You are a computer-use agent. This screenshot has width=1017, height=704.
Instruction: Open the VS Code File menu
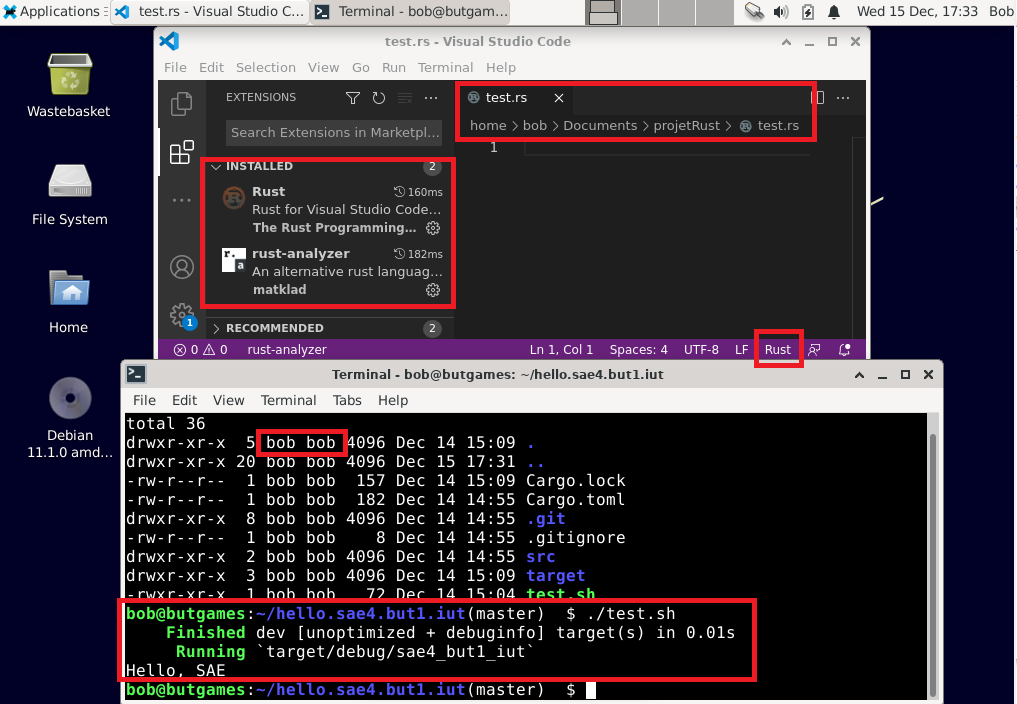(x=175, y=67)
